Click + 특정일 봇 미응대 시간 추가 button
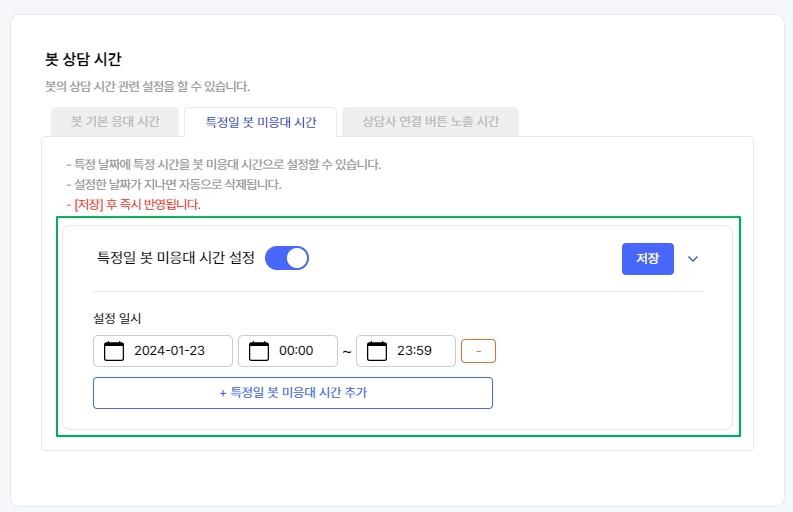 click(293, 393)
